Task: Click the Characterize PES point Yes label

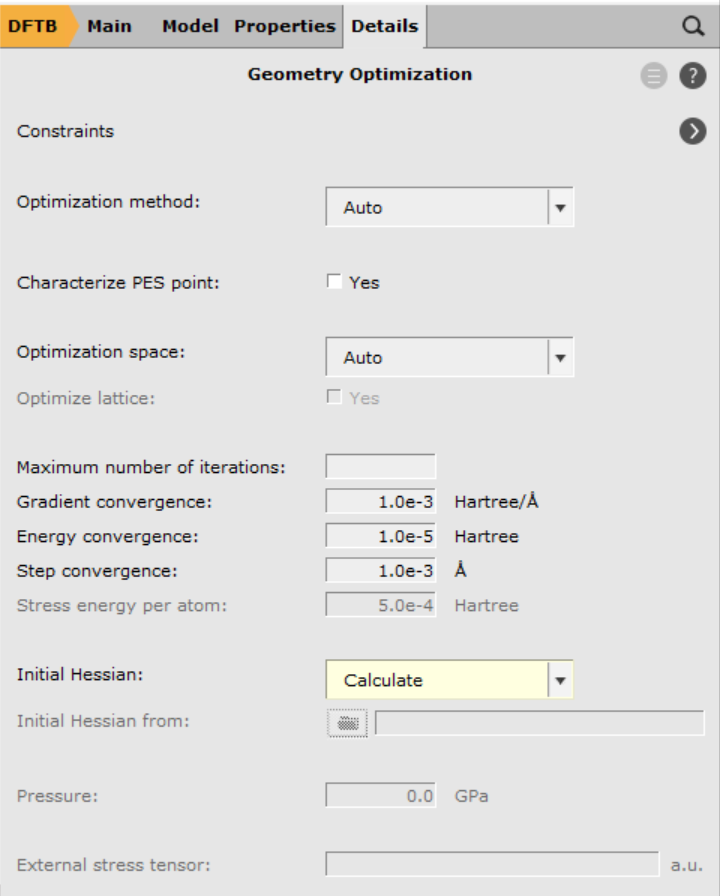Action: (x=364, y=282)
